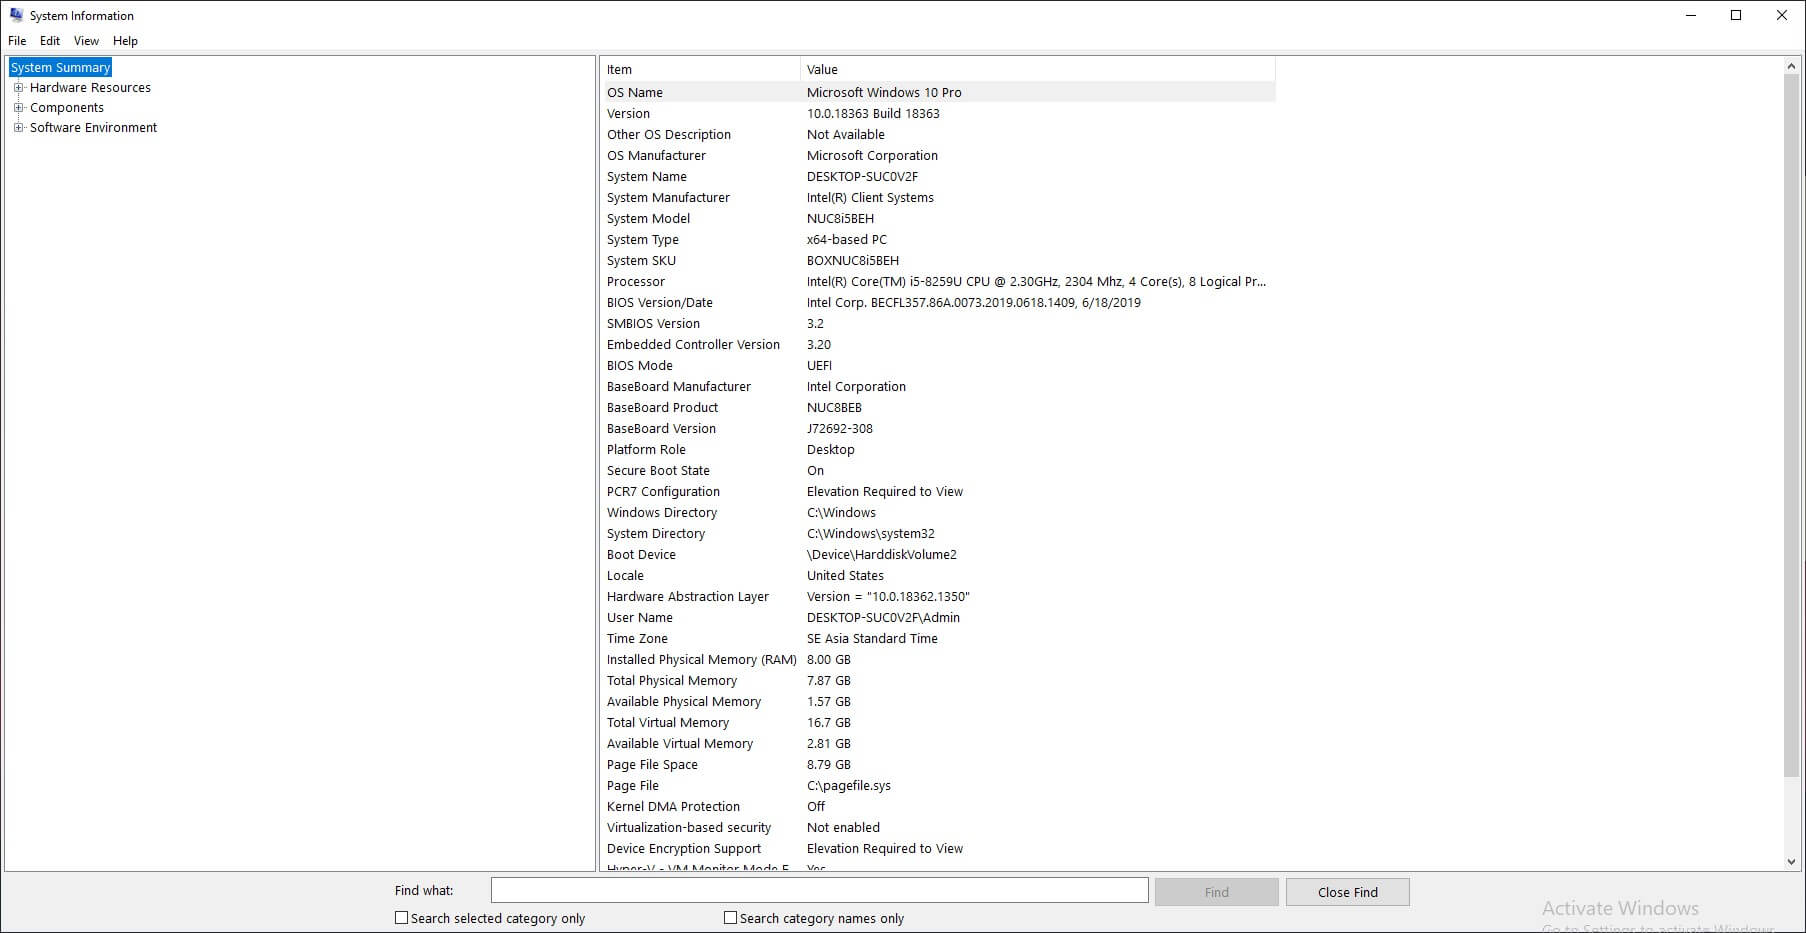Open the File menu
The width and height of the screenshot is (1806, 933).
(17, 41)
